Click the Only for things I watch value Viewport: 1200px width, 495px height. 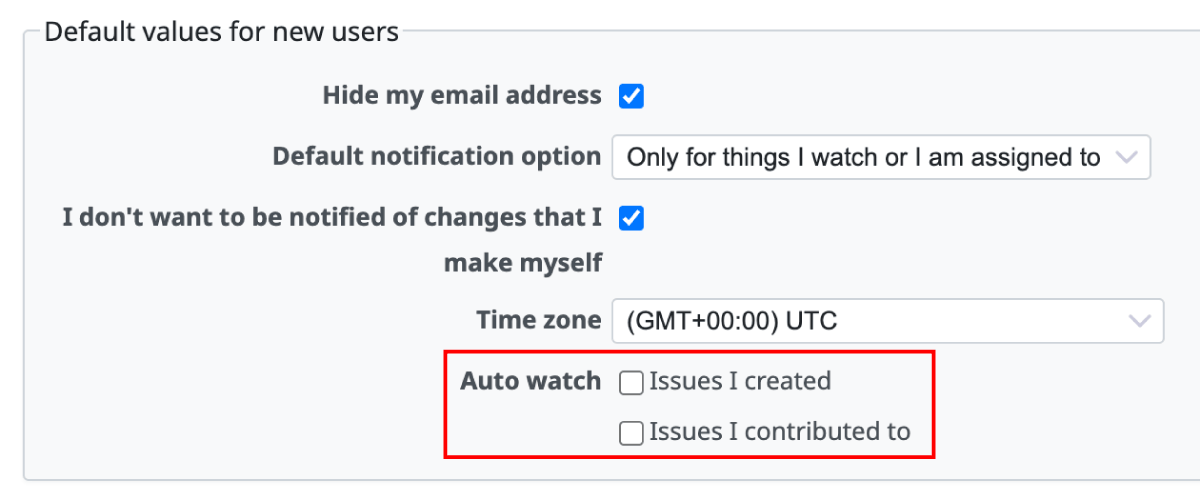coord(862,158)
